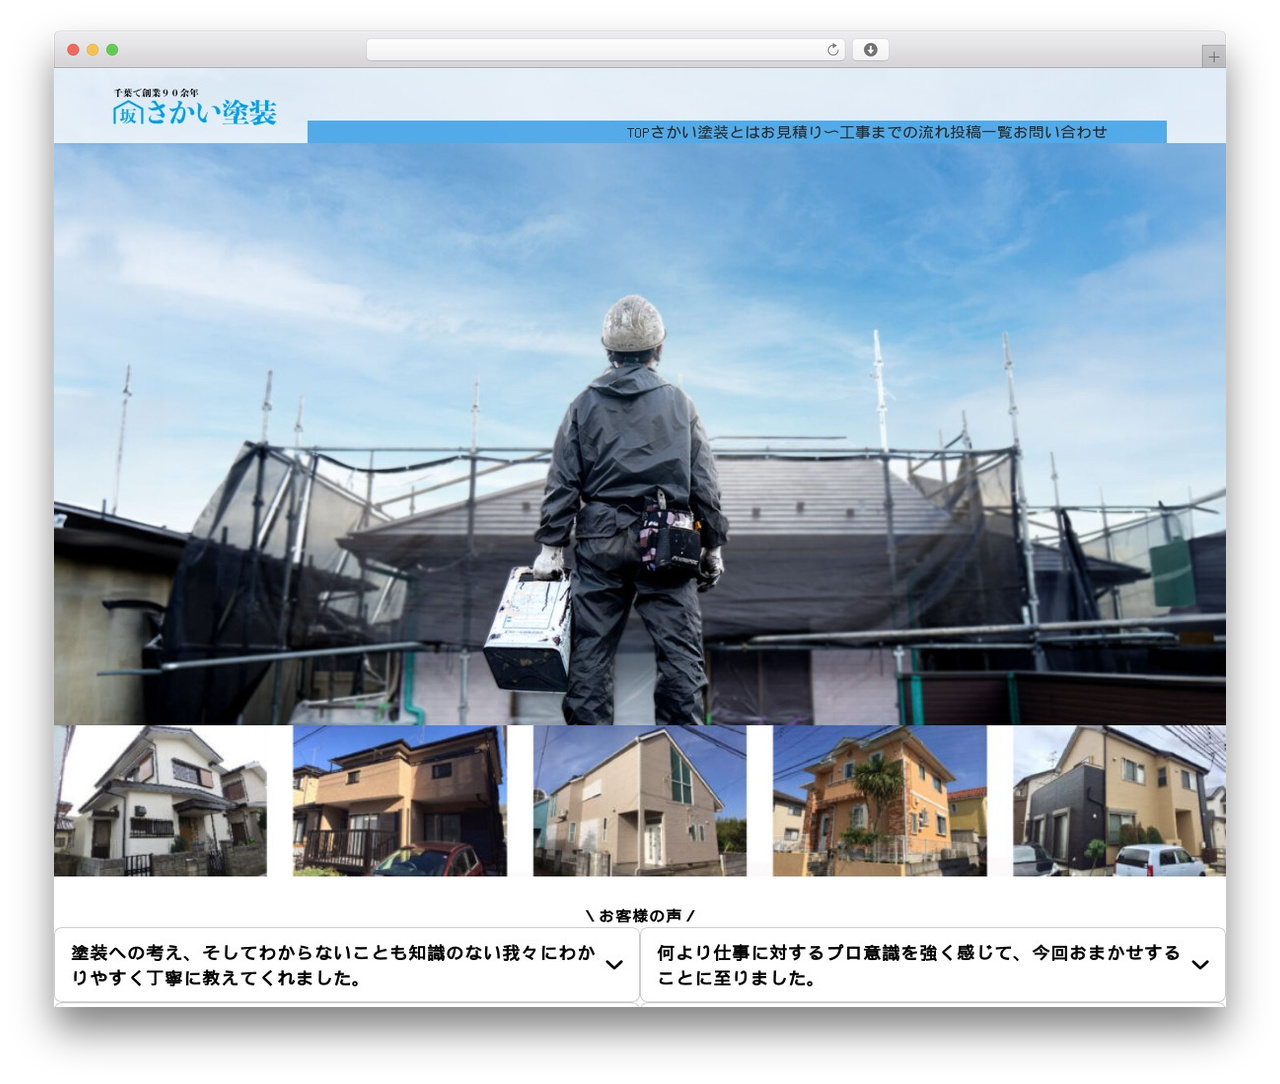The width and height of the screenshot is (1280, 1084).
Task: Open the black and beige house thumbnail
Action: 1119,801
